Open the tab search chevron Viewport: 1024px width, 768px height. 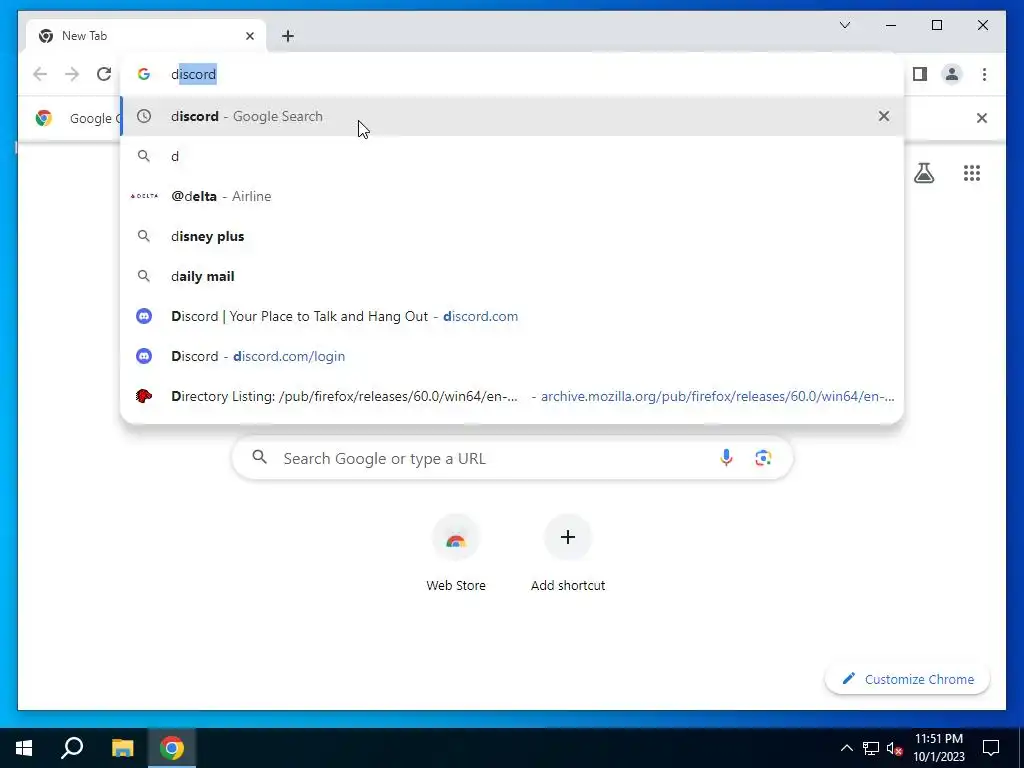tap(844, 25)
